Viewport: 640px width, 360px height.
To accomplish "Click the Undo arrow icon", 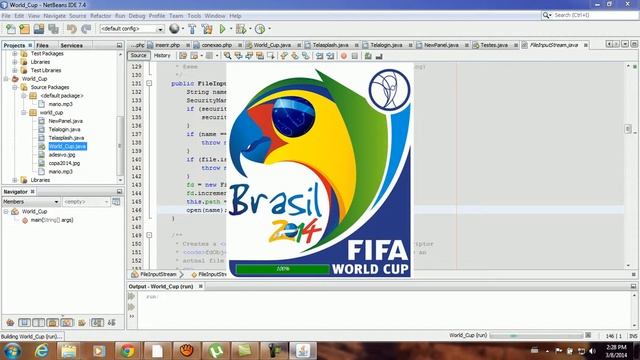I will click(71, 29).
